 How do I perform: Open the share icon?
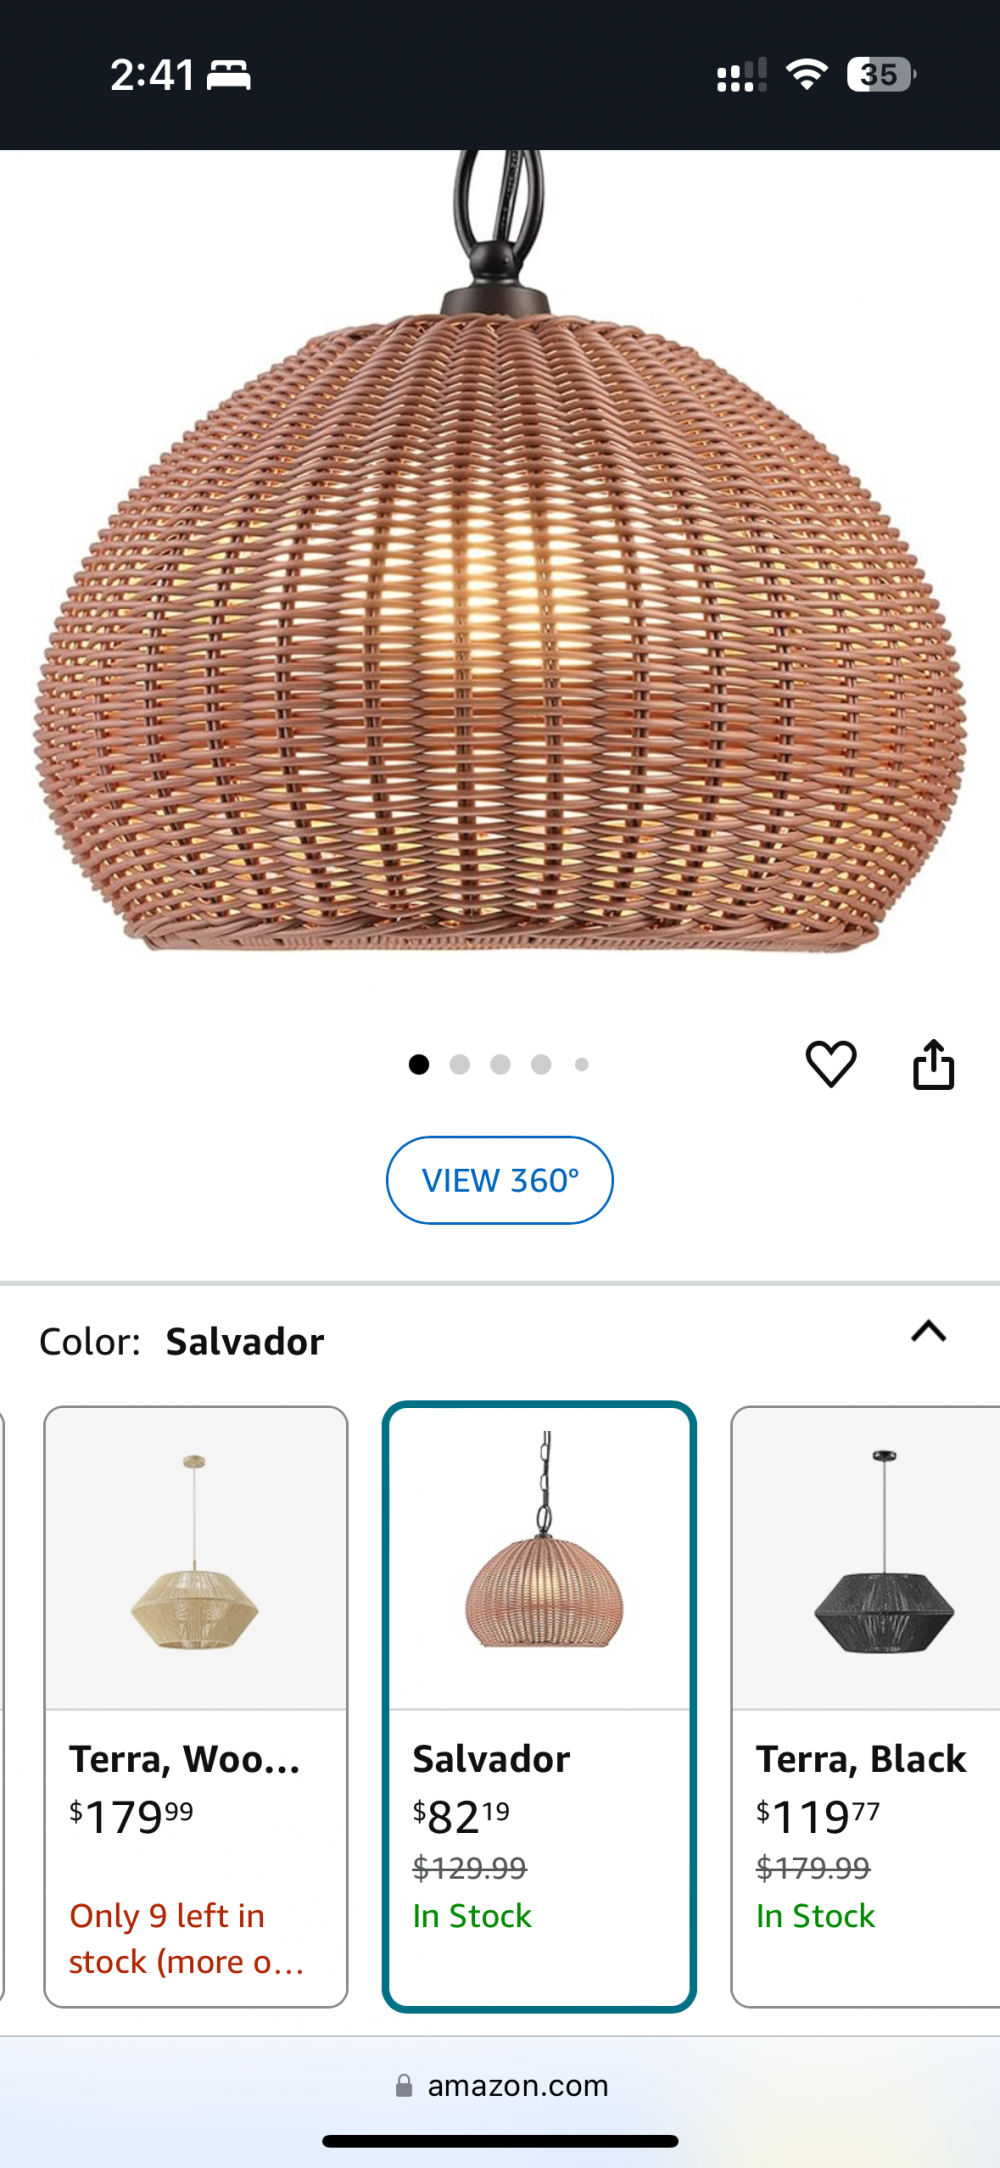coord(933,1064)
